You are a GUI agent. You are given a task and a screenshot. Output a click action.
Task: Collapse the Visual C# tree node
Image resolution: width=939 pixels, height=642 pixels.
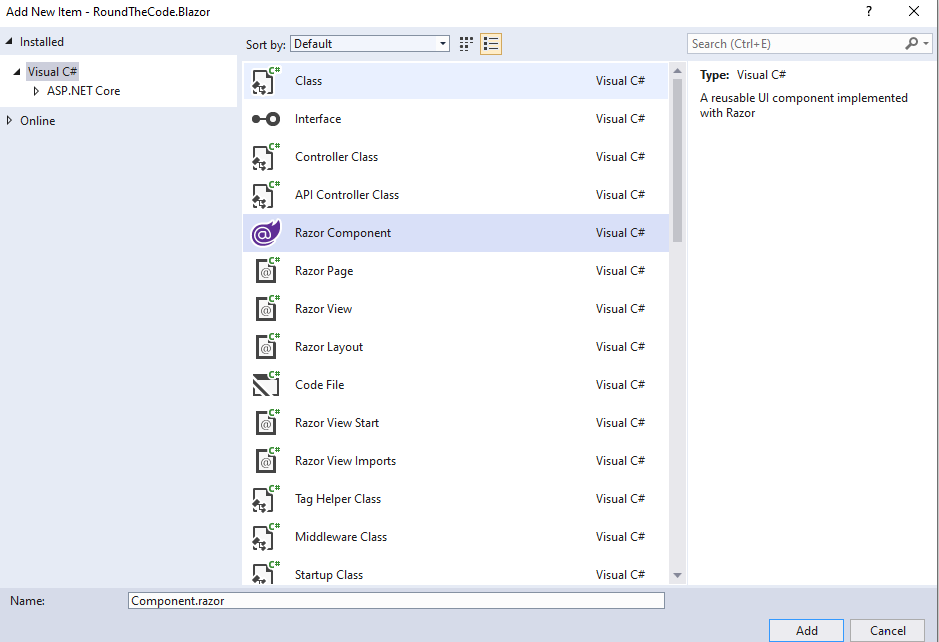coord(17,72)
